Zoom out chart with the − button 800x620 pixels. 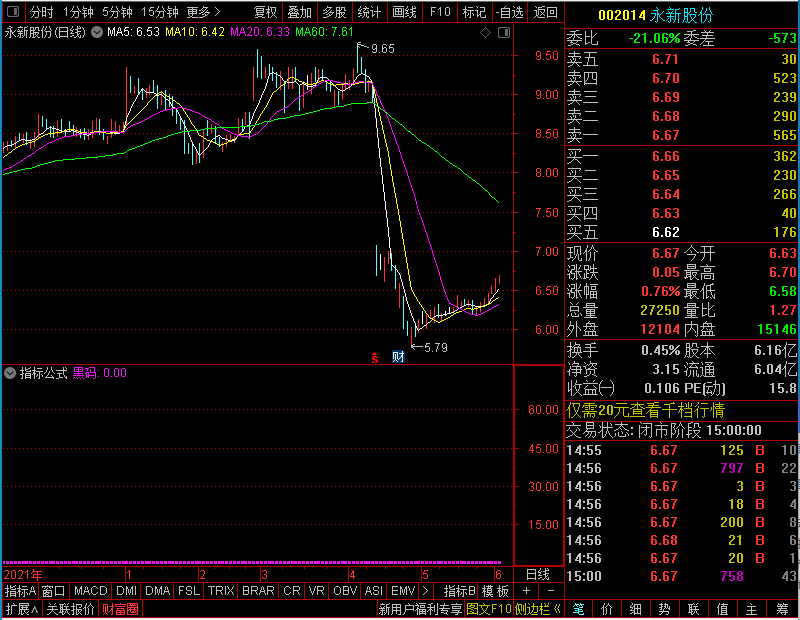point(551,591)
